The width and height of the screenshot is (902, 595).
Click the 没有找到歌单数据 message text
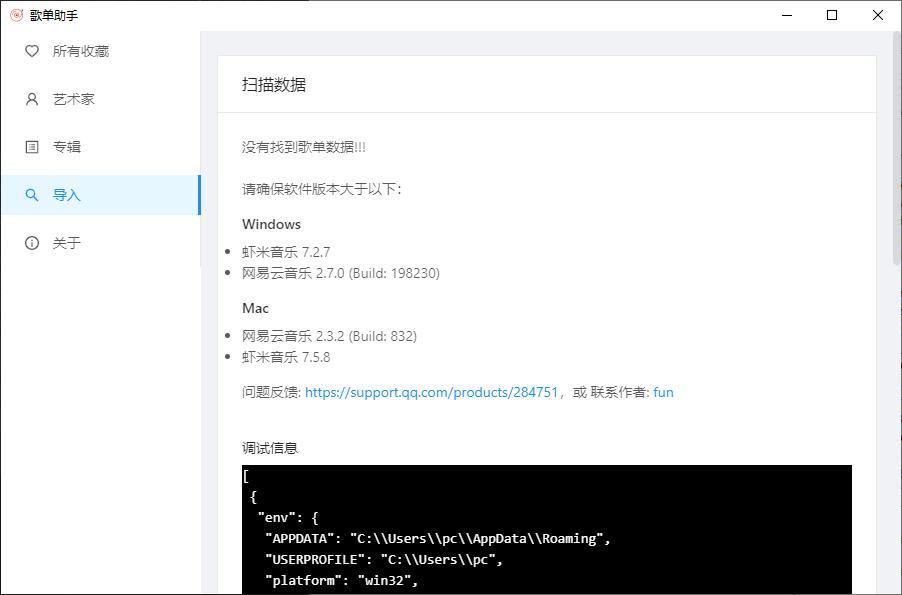tap(304, 147)
